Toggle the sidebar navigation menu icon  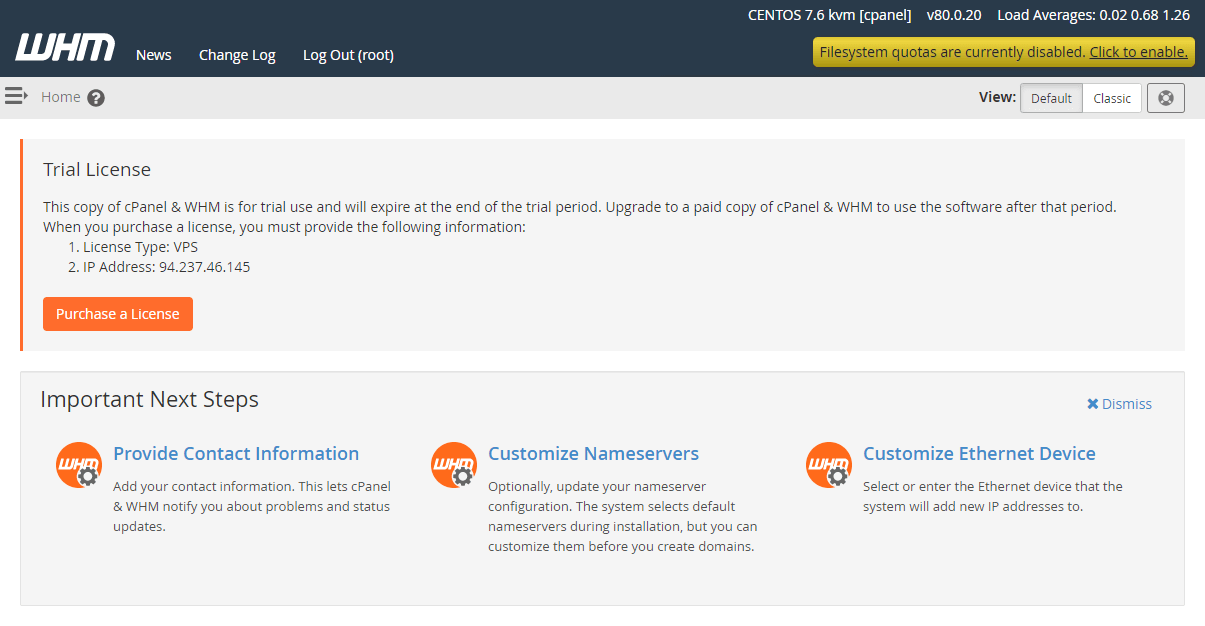[x=16, y=96]
